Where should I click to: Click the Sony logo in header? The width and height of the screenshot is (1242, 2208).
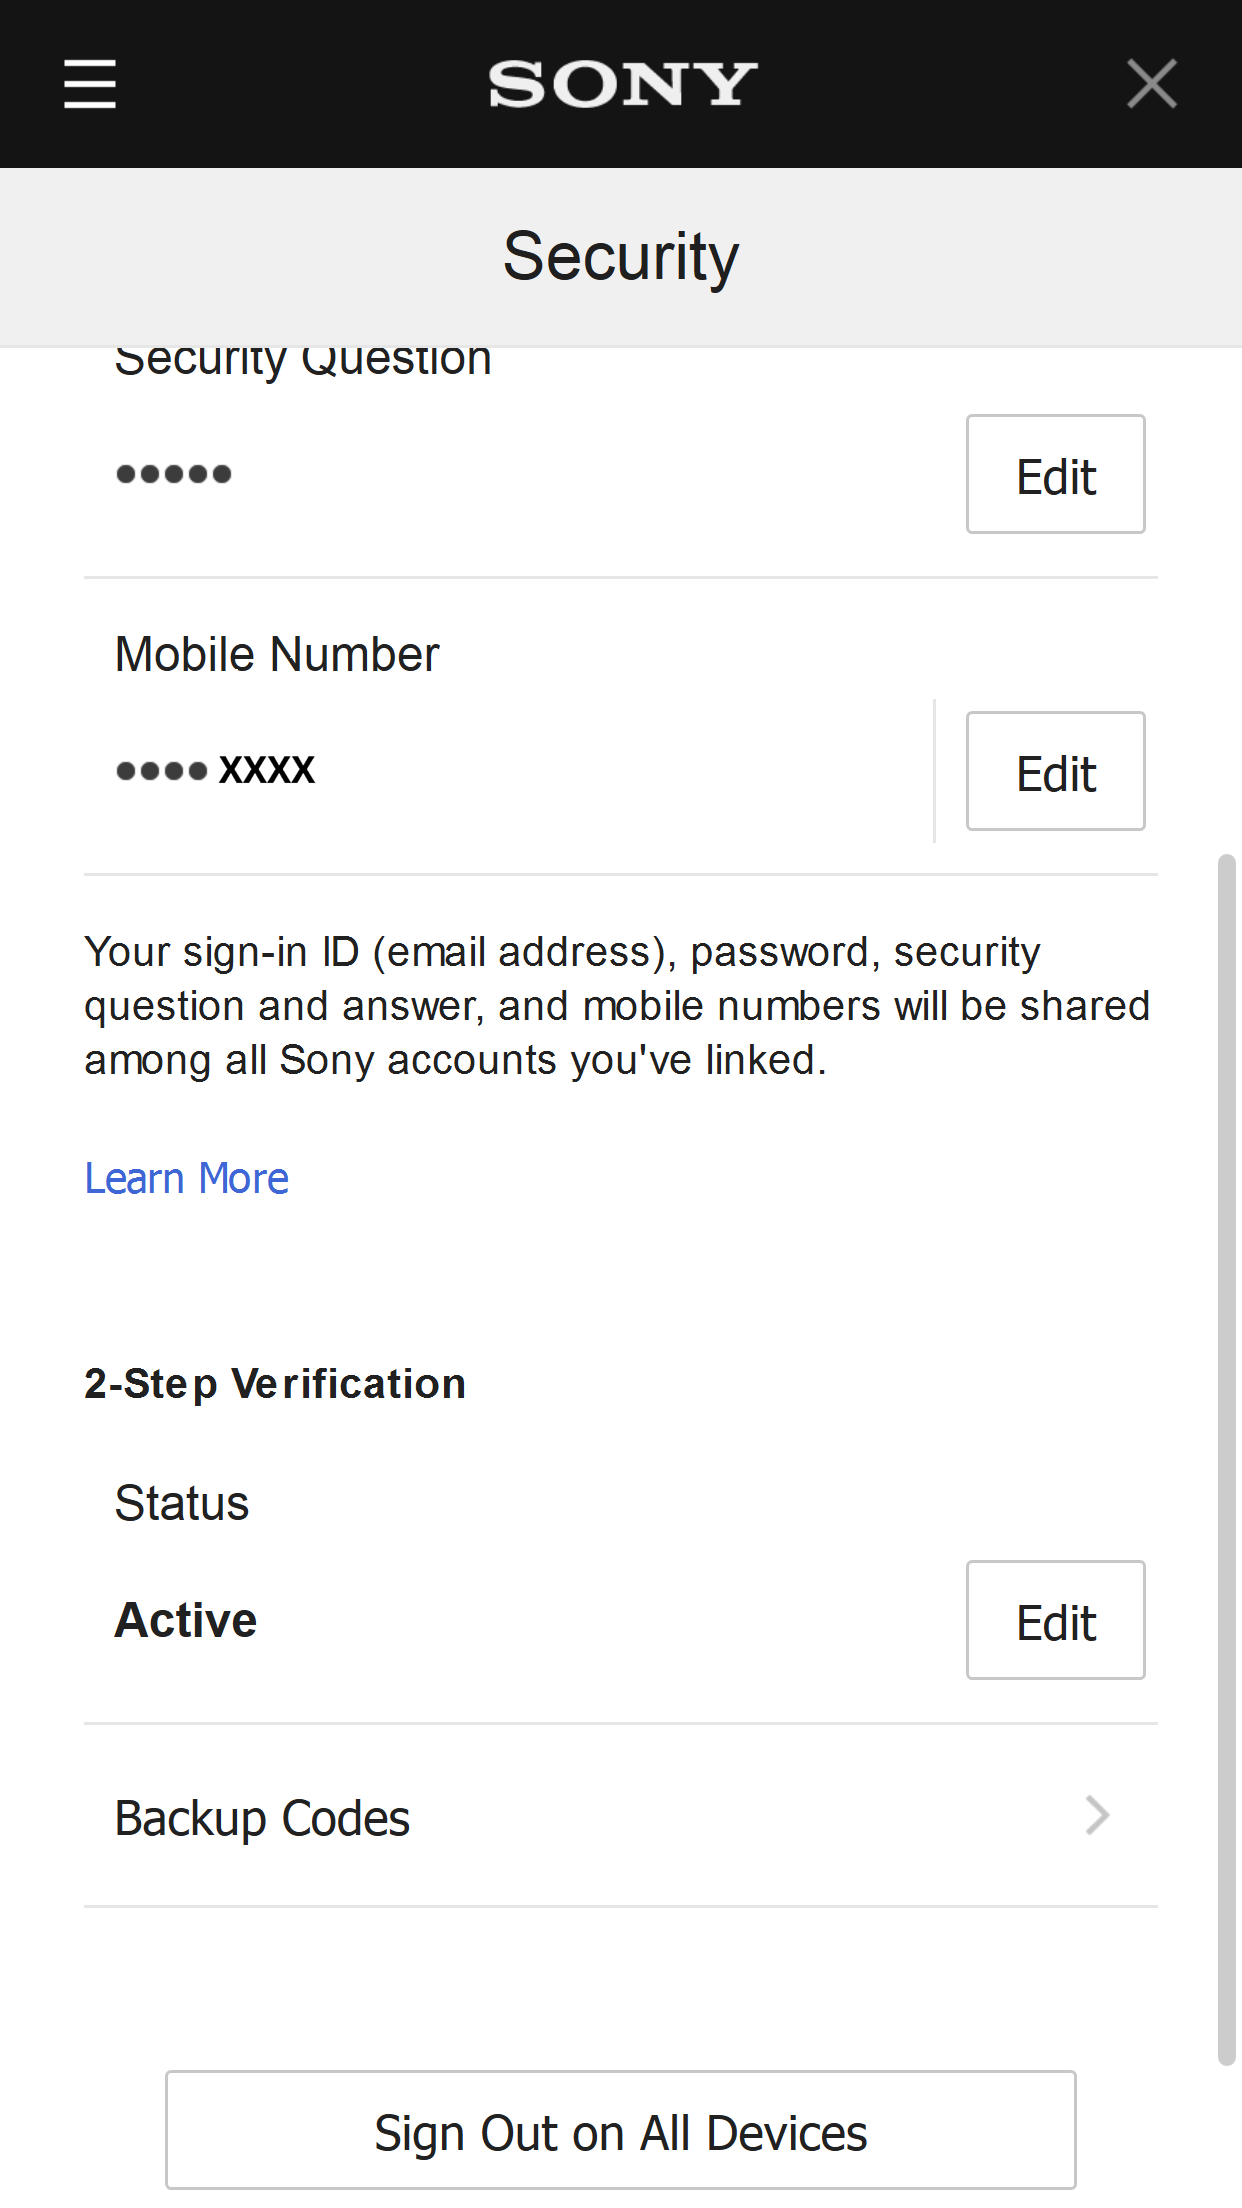622,84
